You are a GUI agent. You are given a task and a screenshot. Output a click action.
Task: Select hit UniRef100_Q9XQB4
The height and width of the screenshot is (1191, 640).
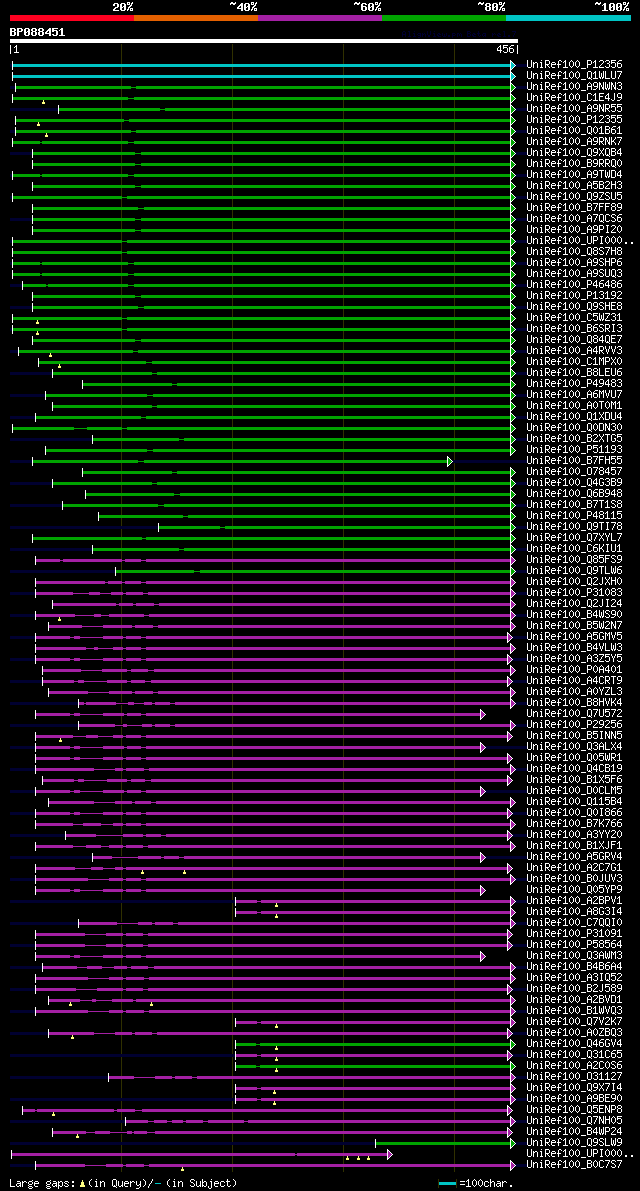tap(574, 153)
